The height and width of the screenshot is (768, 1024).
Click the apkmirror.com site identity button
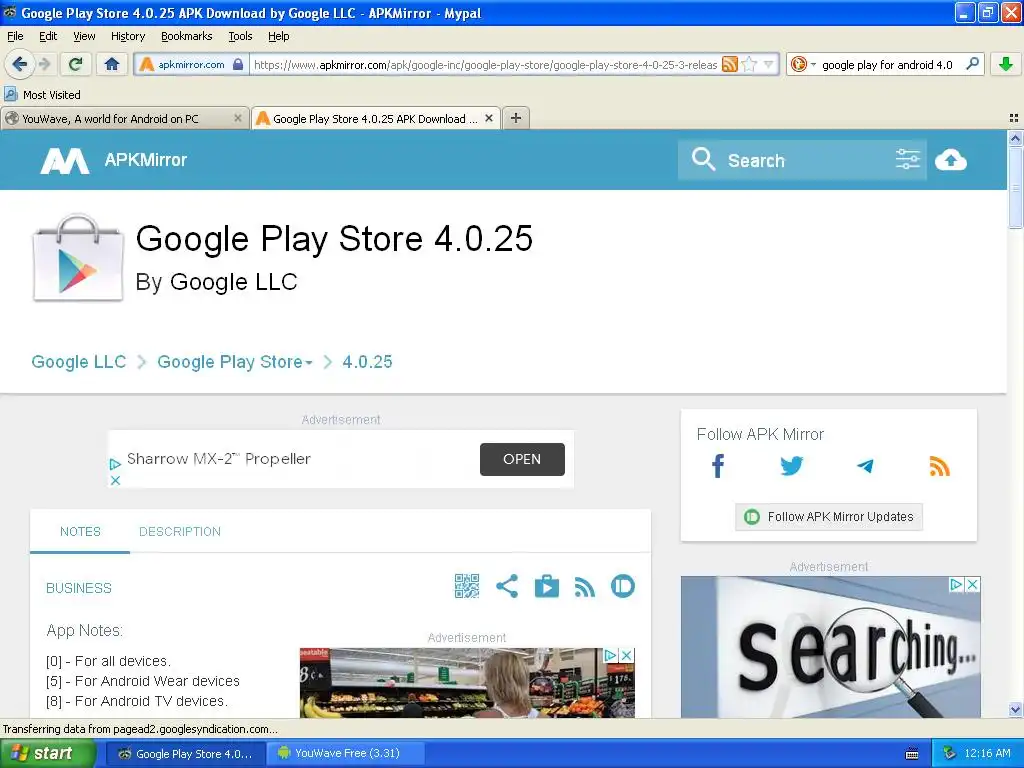pos(191,64)
